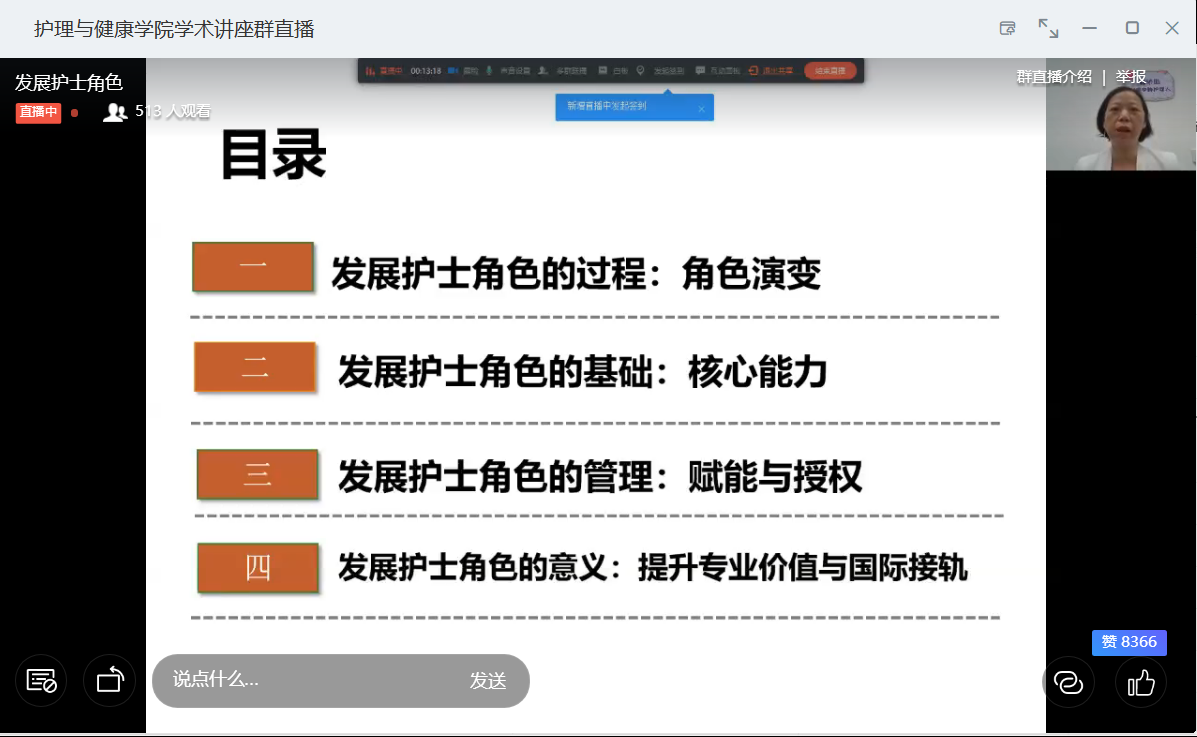The height and width of the screenshot is (737, 1197).
Task: Enter fullscreen with the expand arrows icon
Action: tap(1048, 28)
